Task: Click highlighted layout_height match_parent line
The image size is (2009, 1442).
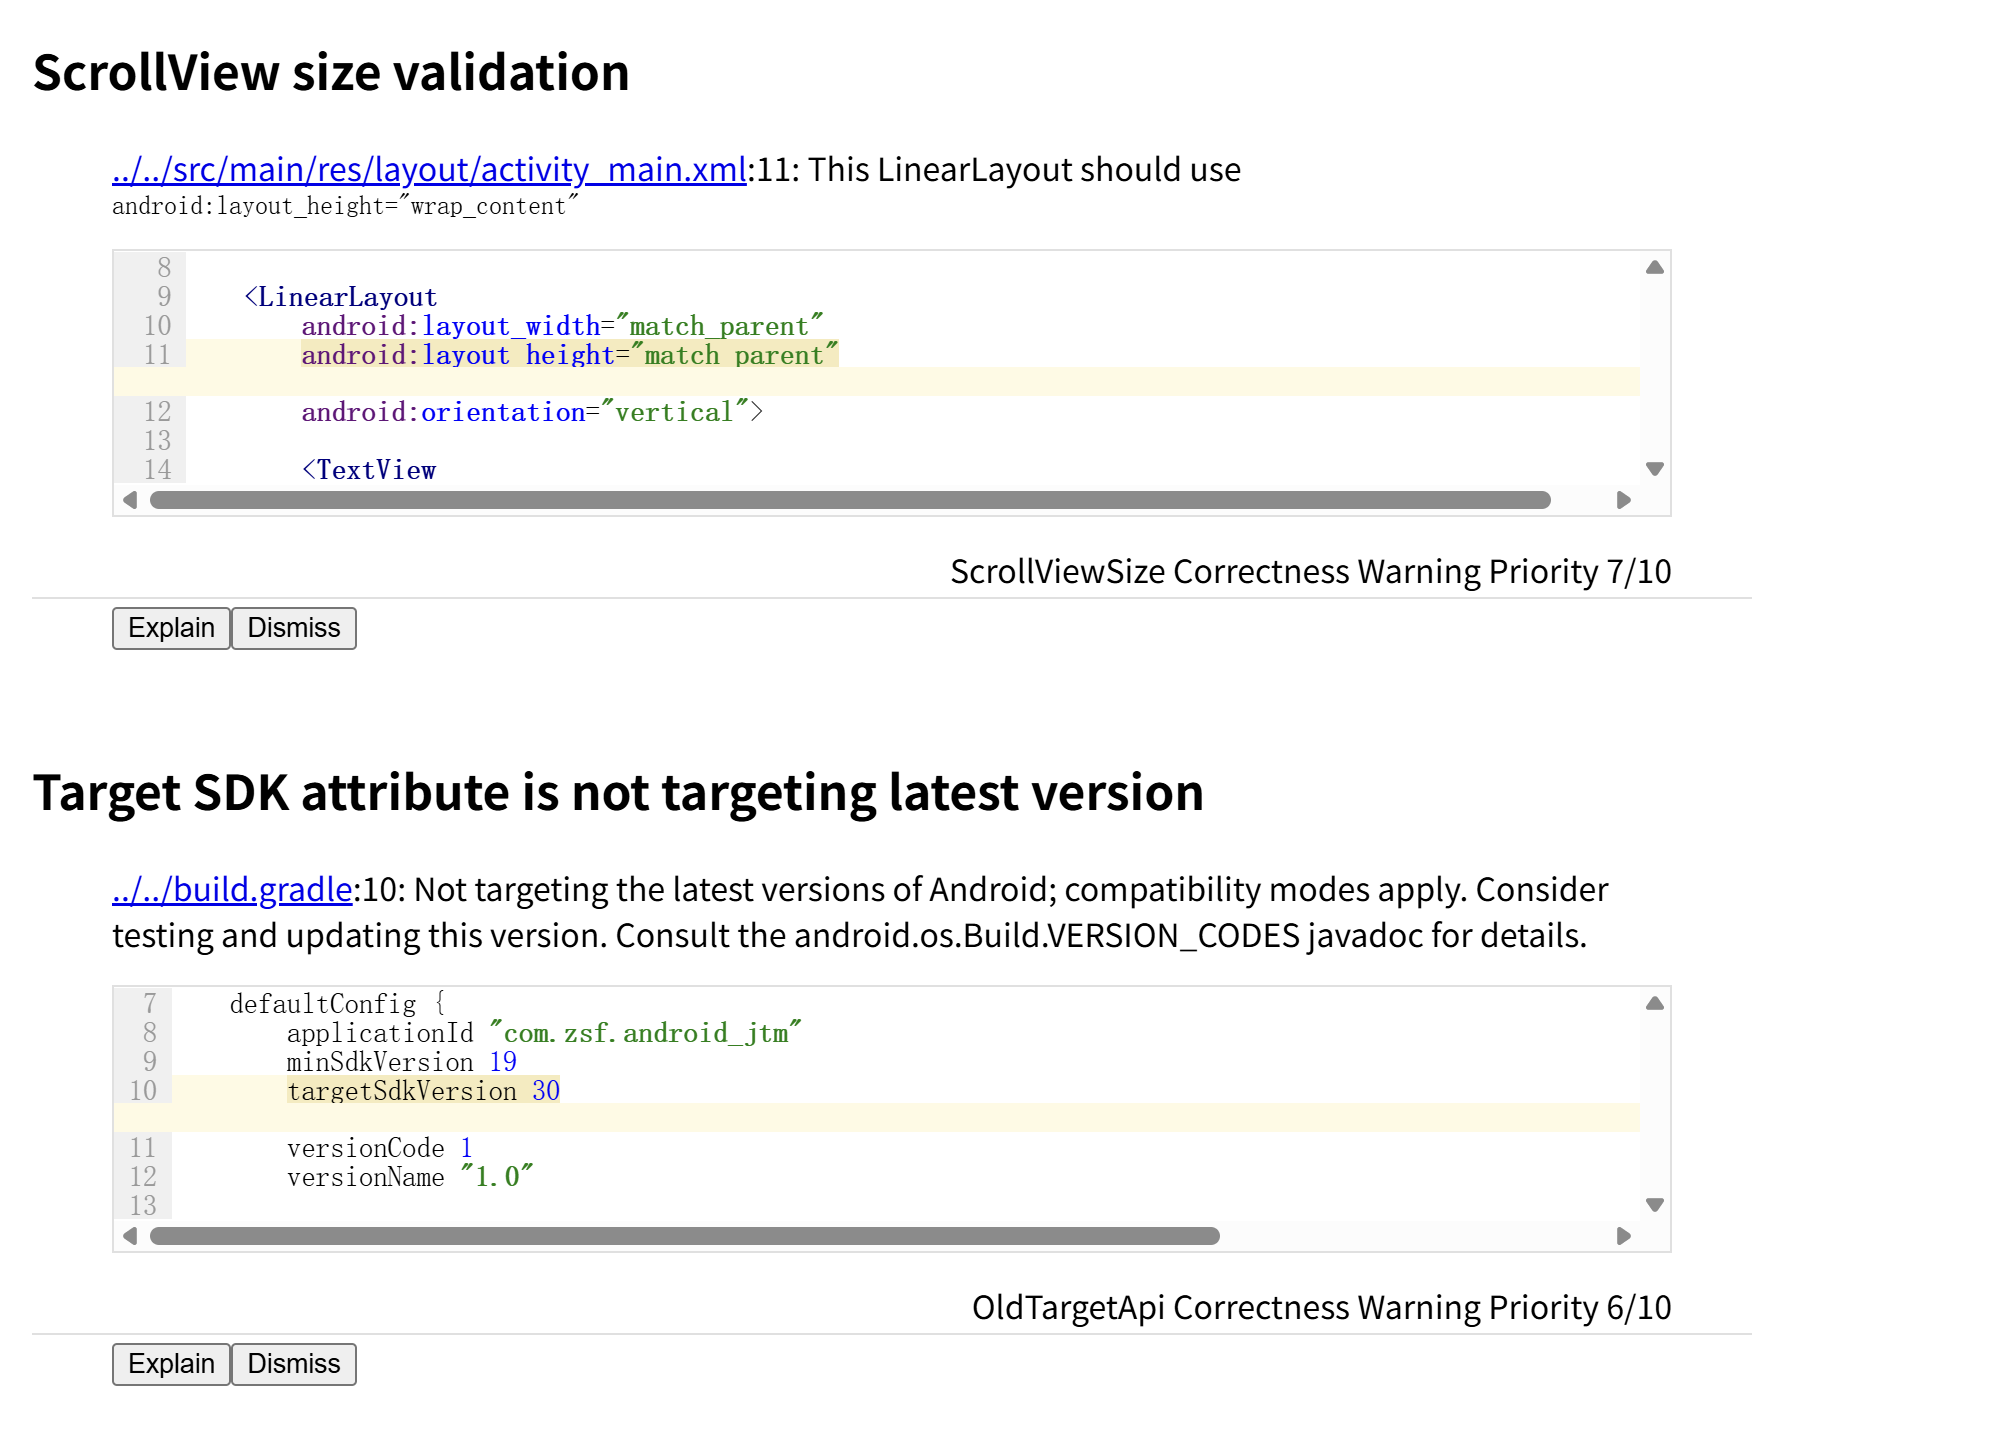Action: [x=569, y=355]
